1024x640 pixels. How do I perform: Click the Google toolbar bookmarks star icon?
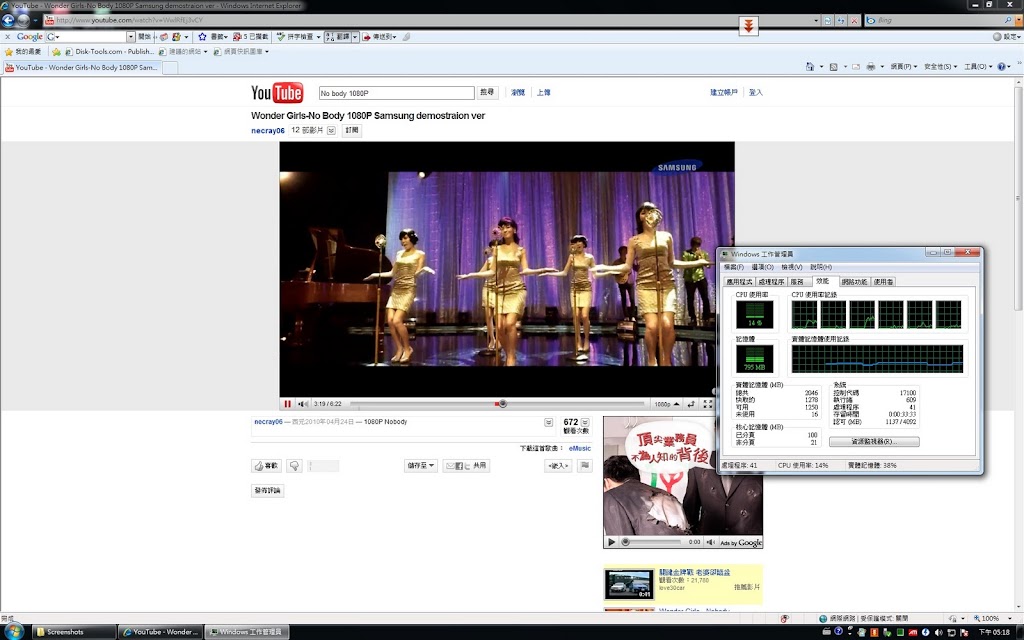coord(202,37)
